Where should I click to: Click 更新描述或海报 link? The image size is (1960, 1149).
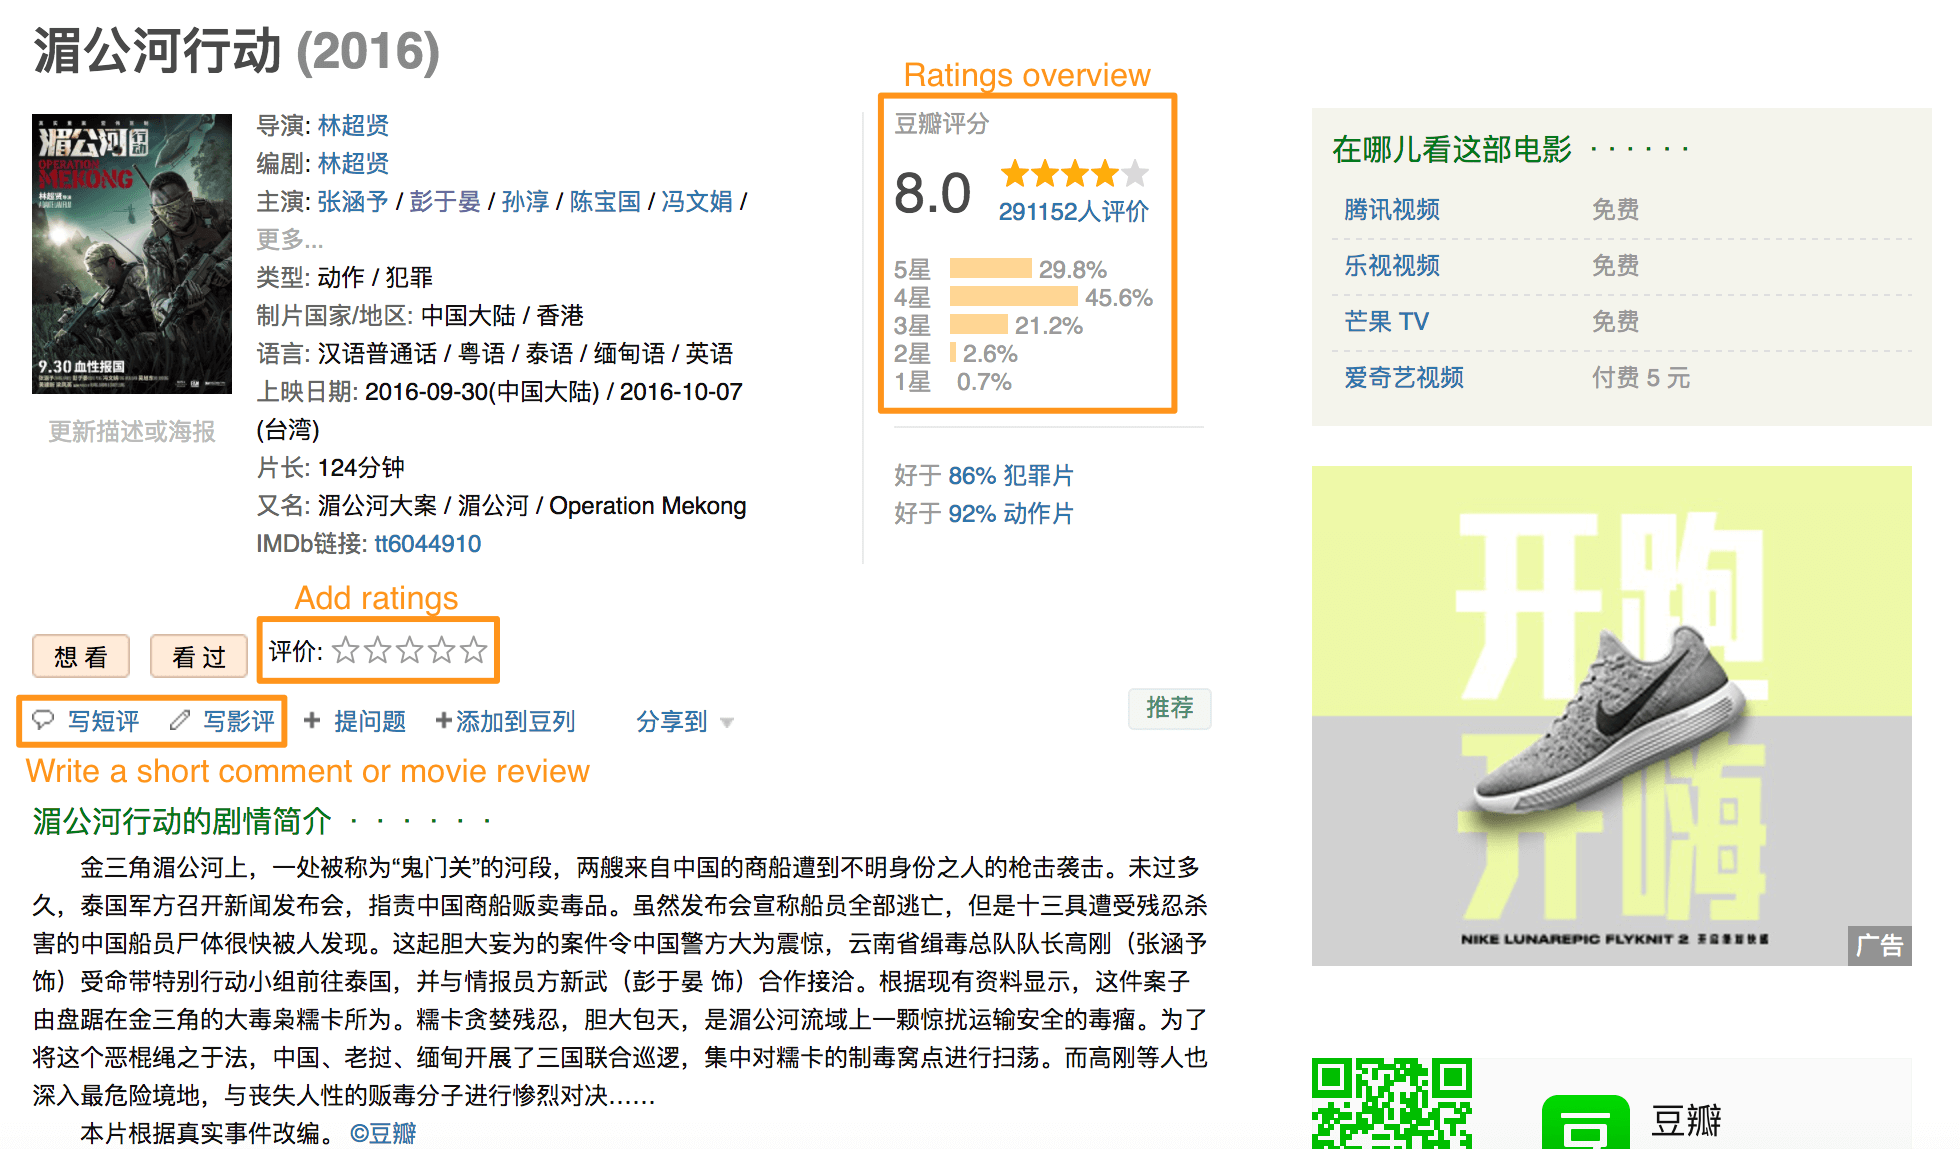coord(132,431)
